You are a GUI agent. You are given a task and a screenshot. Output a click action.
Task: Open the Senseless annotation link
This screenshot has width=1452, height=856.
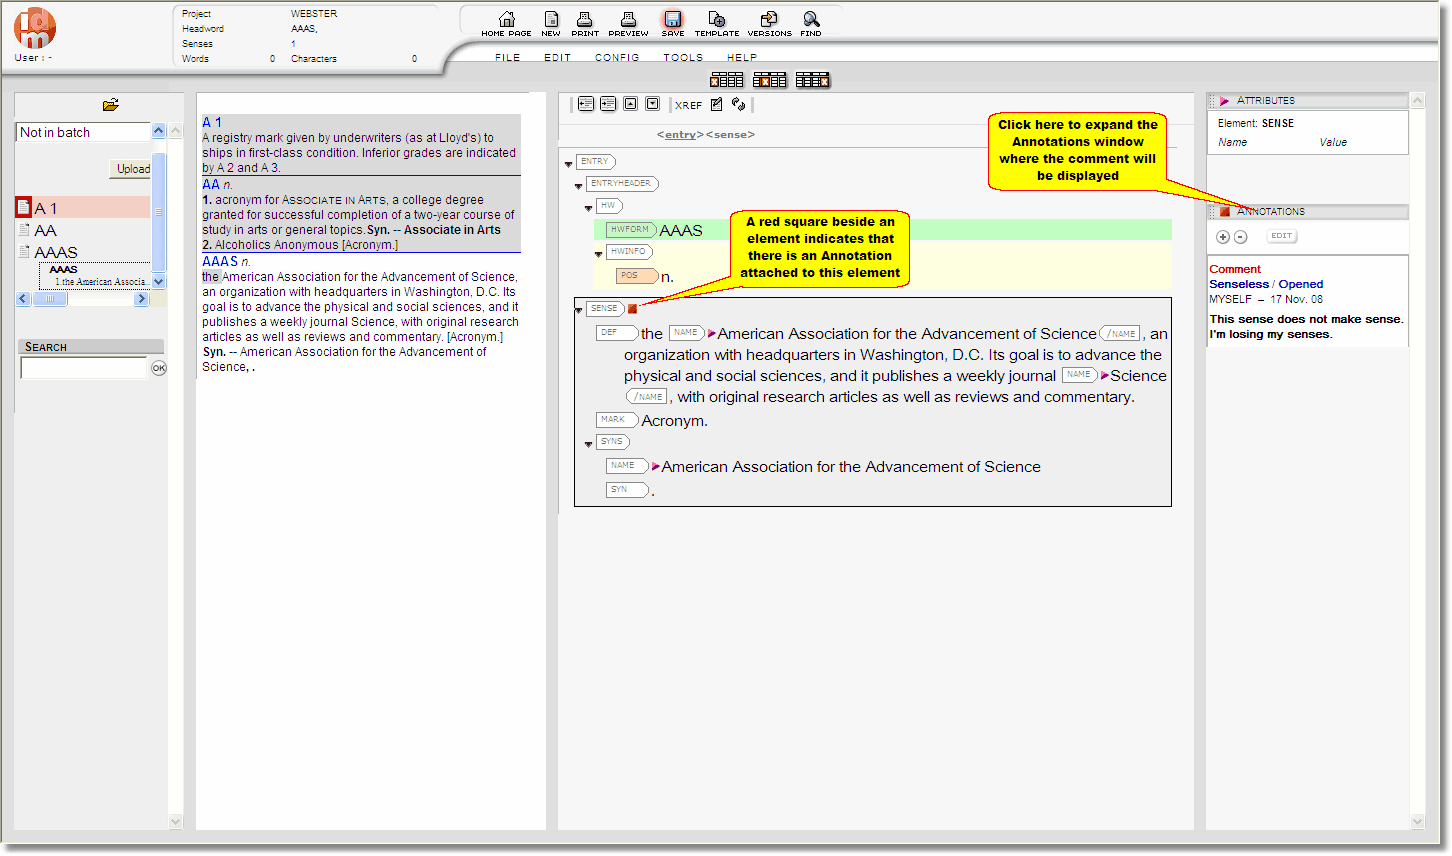tap(1239, 284)
